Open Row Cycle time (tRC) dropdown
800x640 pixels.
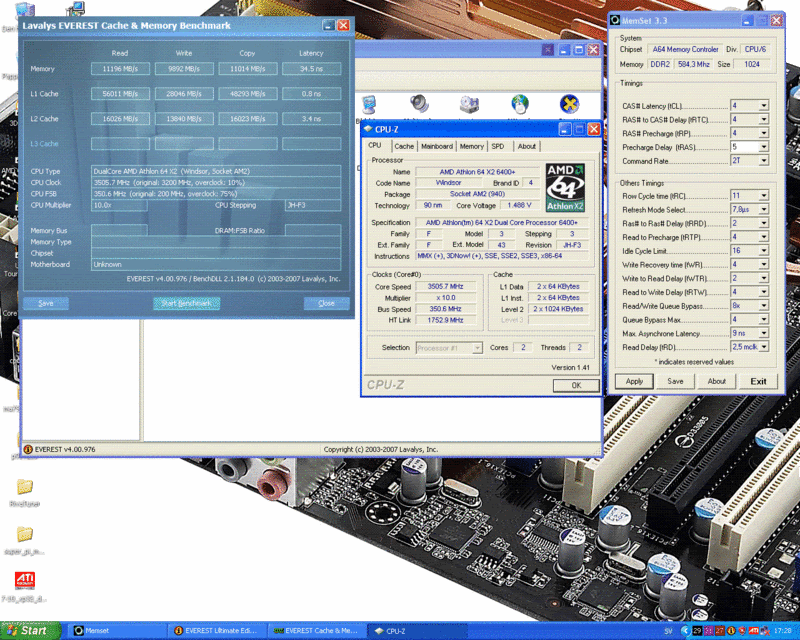coord(763,195)
